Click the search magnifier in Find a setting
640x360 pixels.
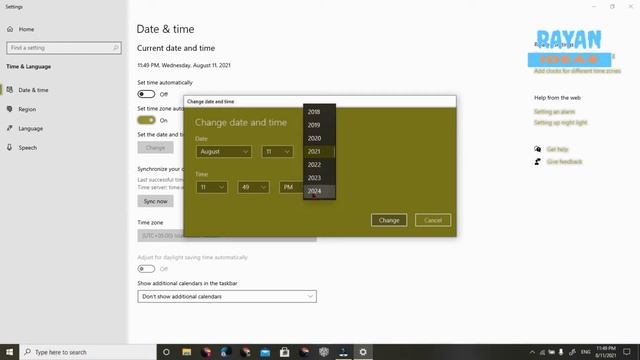tap(116, 48)
